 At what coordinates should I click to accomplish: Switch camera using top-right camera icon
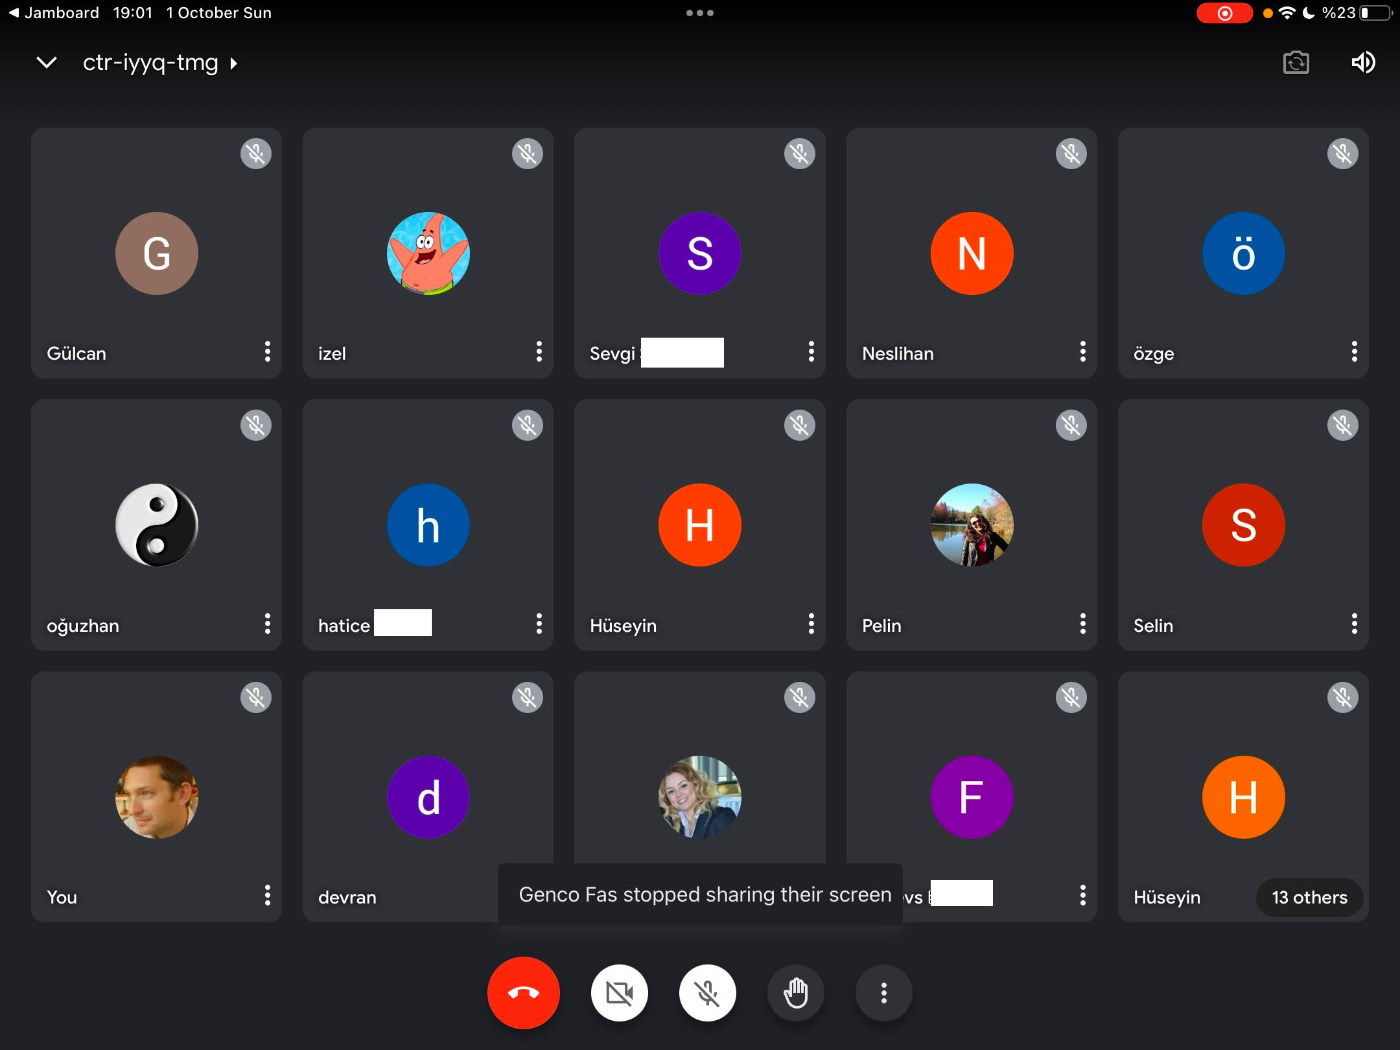[x=1296, y=63]
